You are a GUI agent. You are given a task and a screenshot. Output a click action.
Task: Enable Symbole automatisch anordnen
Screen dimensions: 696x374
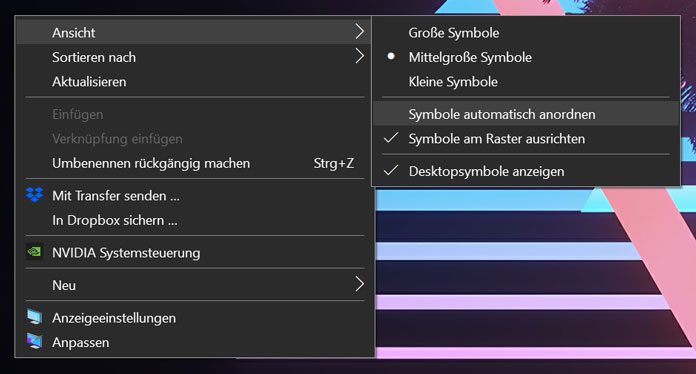[x=526, y=114]
